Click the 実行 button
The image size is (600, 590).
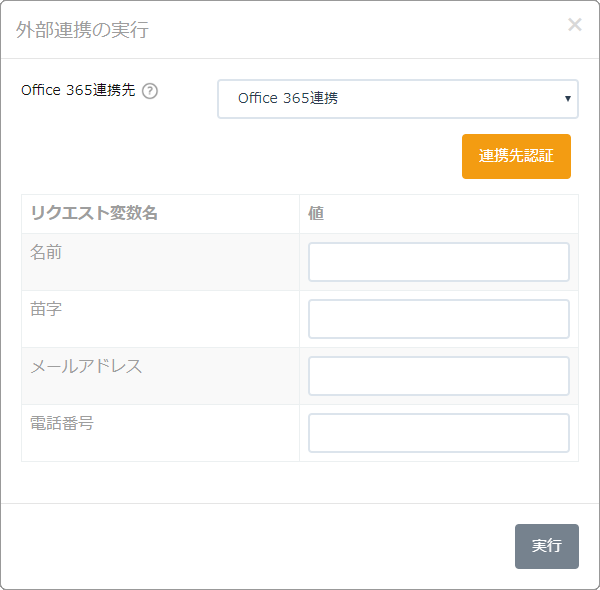pyautogui.click(x=546, y=546)
